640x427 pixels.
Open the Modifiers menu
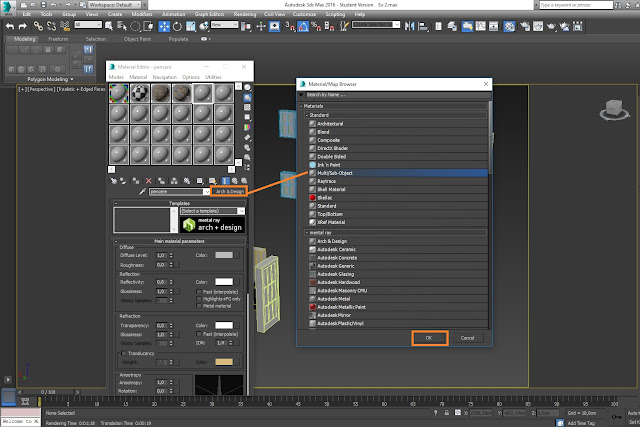click(x=142, y=14)
